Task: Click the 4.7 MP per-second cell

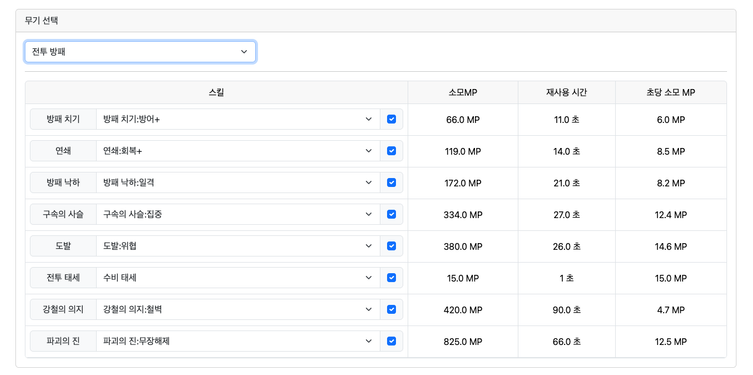Action: tap(671, 310)
